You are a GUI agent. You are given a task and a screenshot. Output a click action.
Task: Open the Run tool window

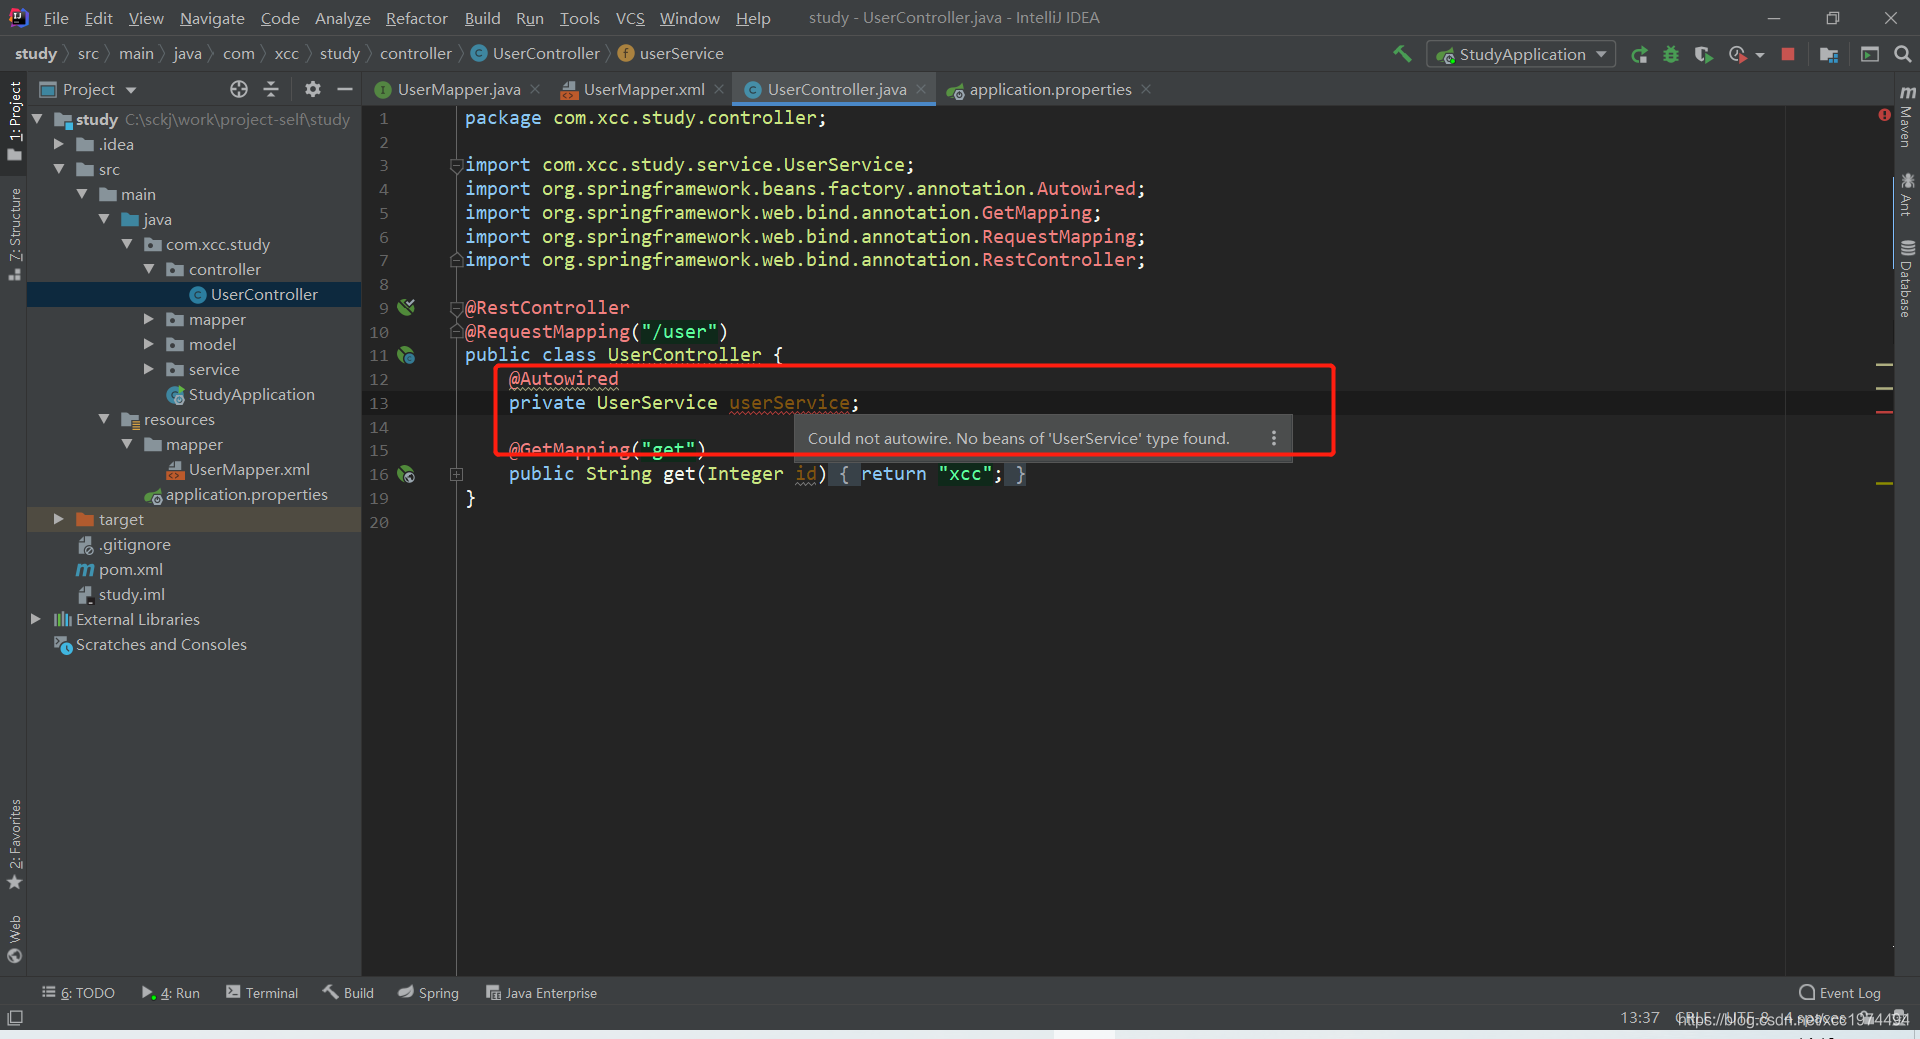tap(171, 993)
